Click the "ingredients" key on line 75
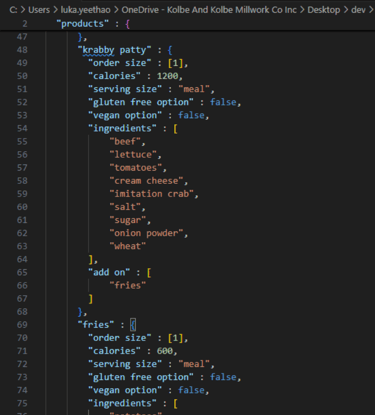 coord(122,403)
